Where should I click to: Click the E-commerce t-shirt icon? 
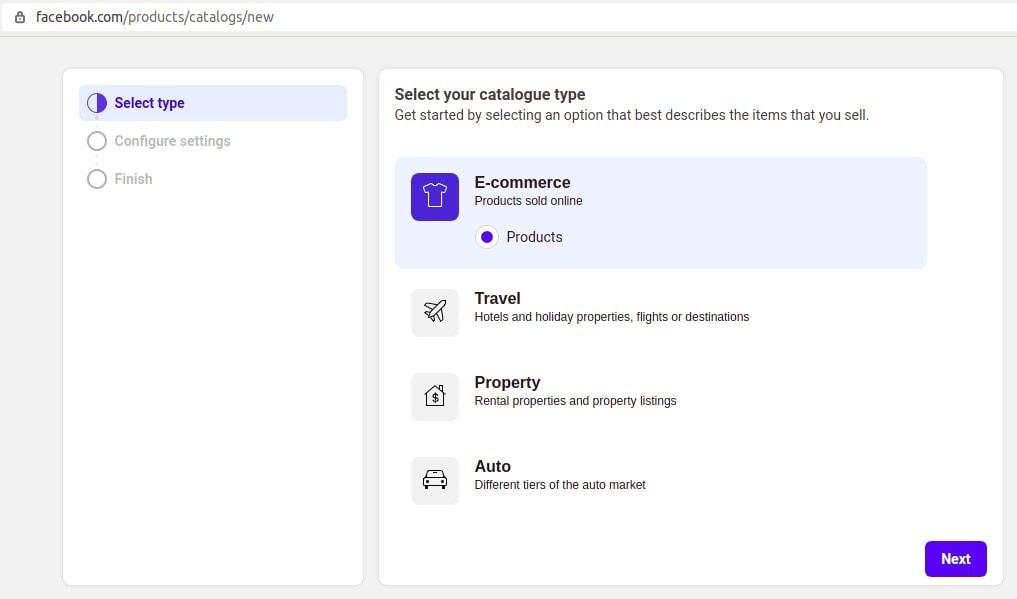(435, 196)
